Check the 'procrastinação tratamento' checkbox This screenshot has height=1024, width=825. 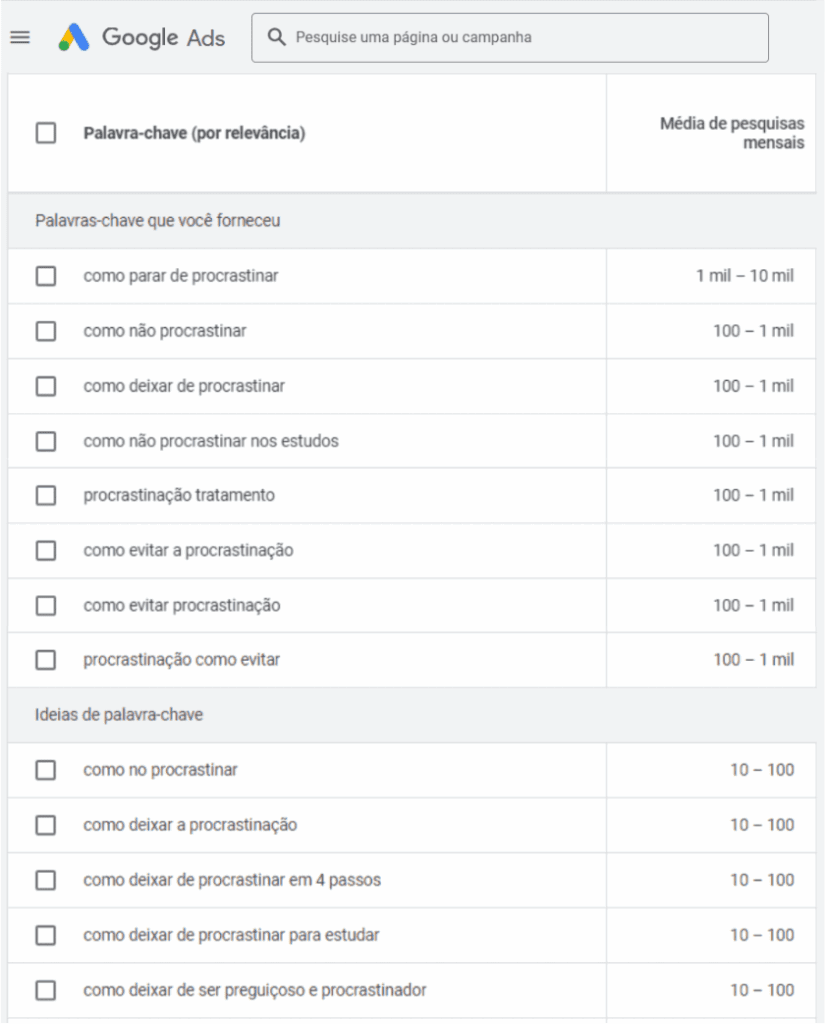46,495
